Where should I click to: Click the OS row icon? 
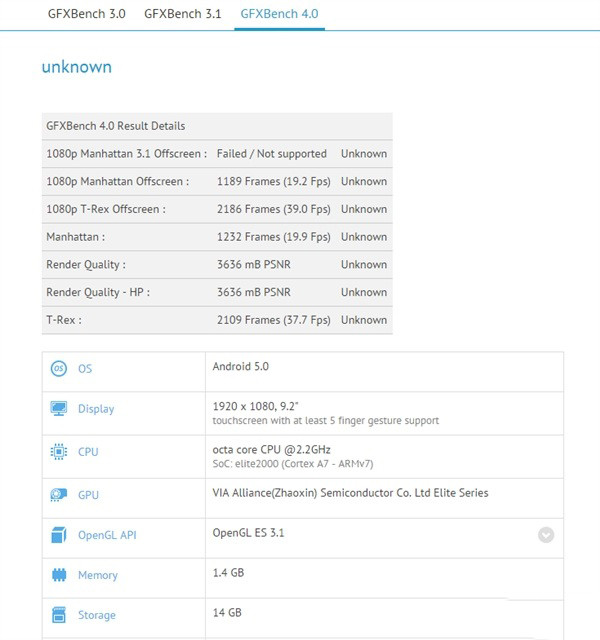click(59, 369)
